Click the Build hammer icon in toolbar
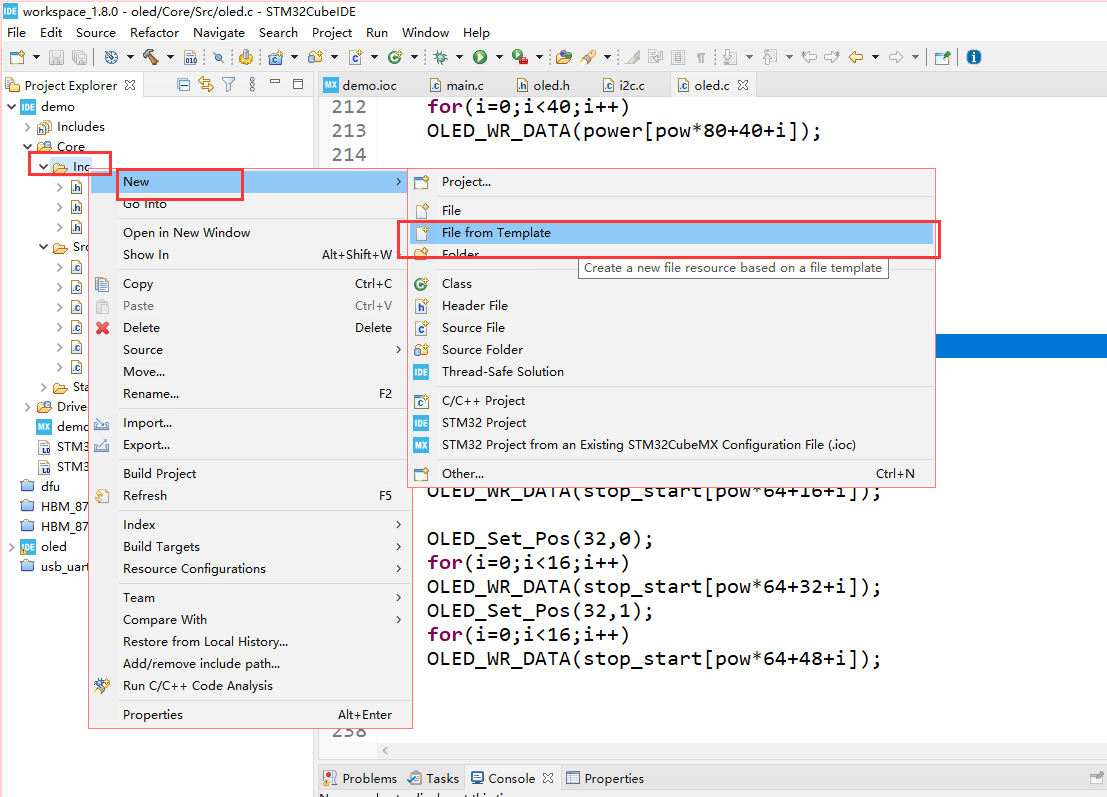The image size is (1107, 797). 150,57
